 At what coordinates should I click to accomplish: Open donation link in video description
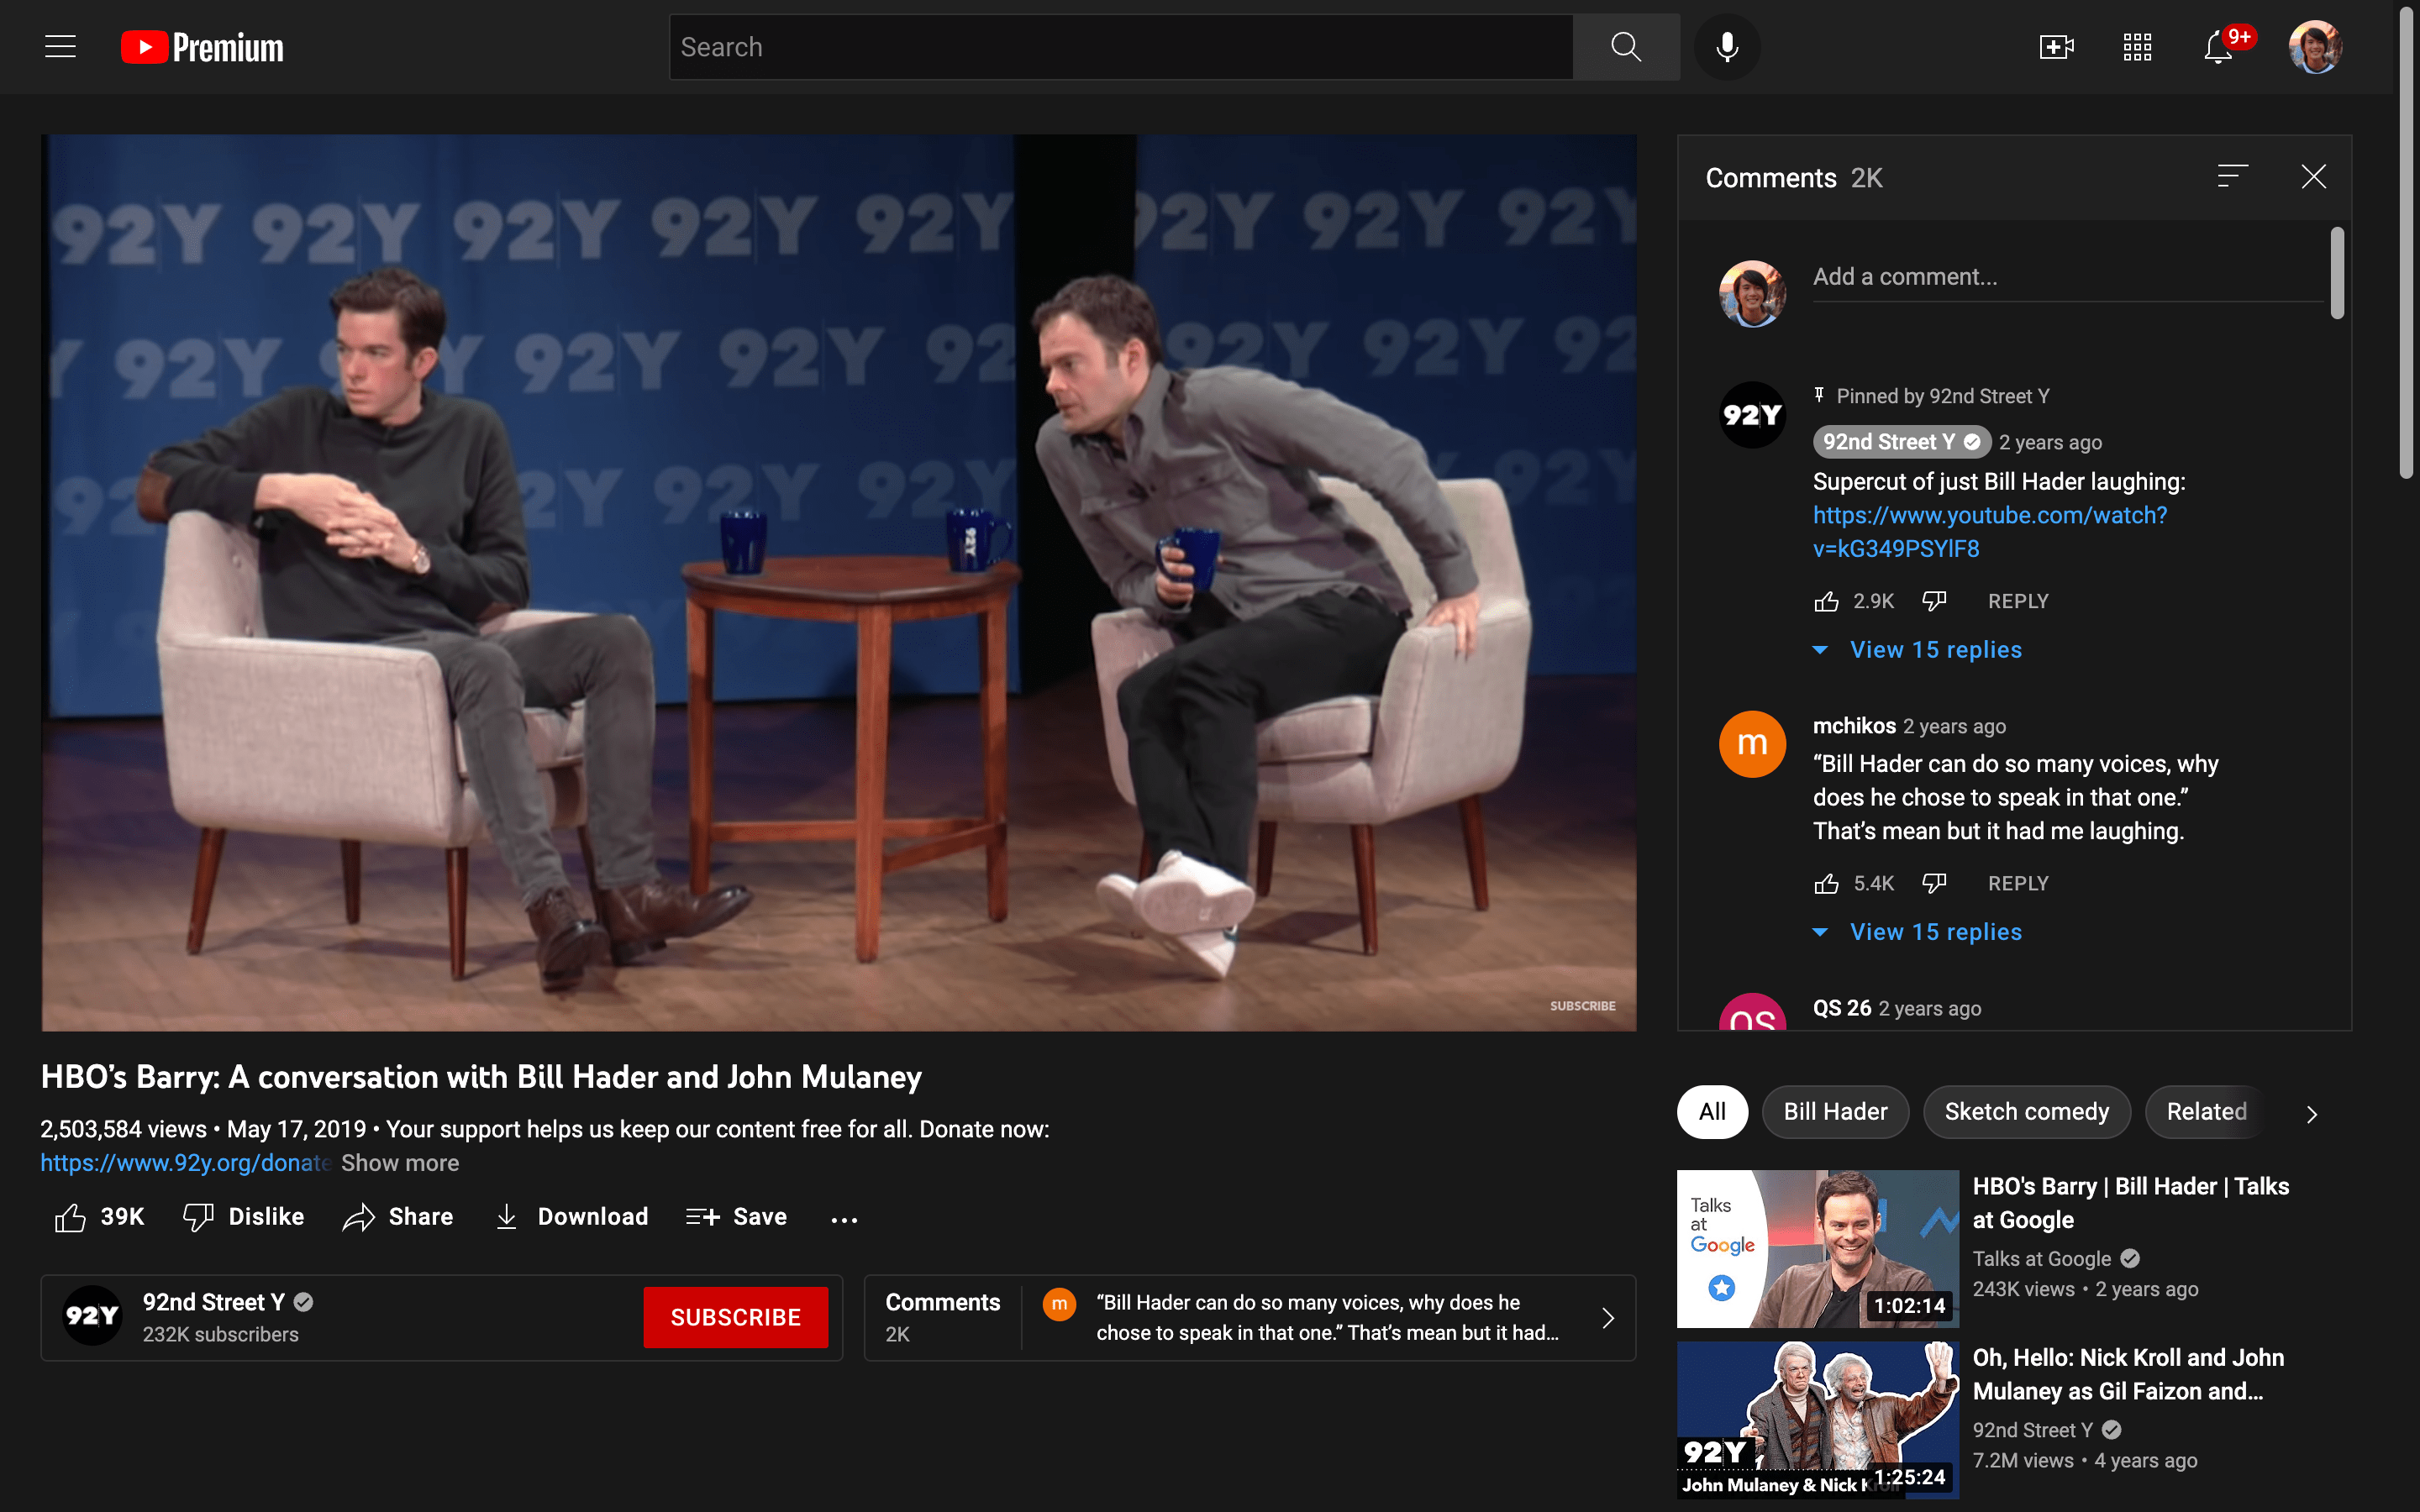tap(185, 1162)
